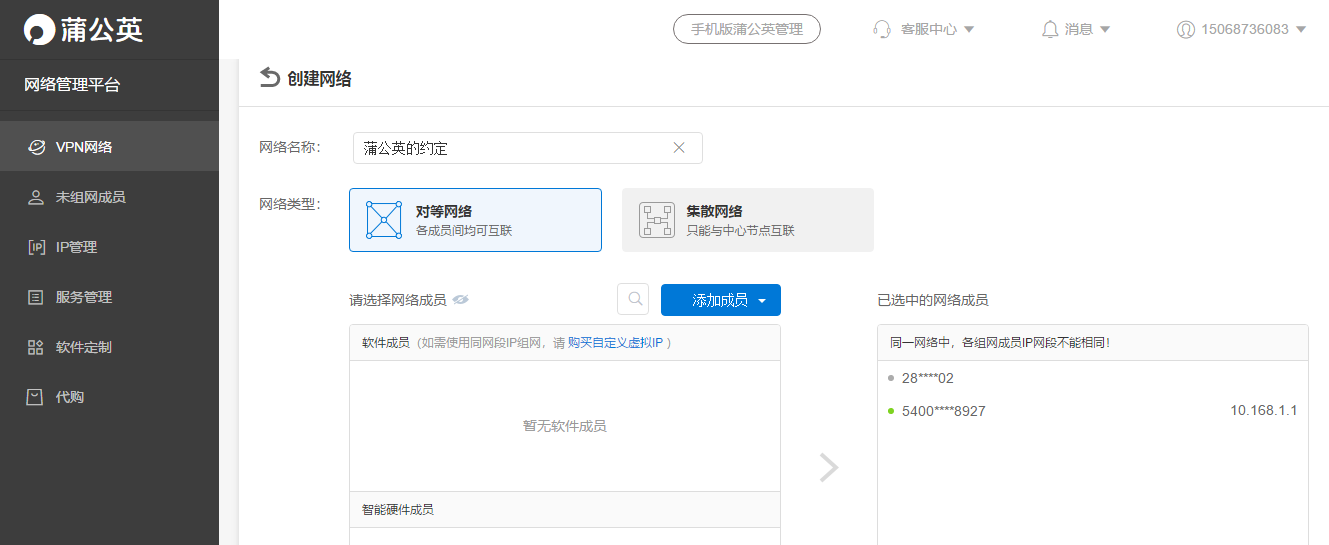Viewport: 1329px width, 545px height.
Task: Click the 蒲公英 logo in the sidebar header
Action: (x=84, y=29)
